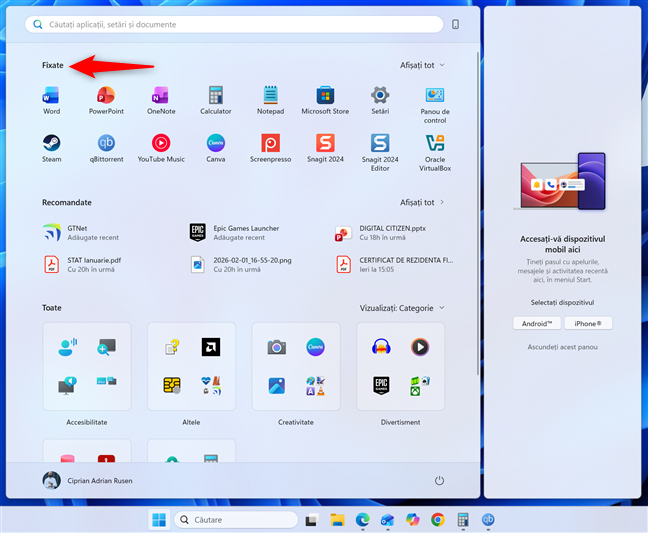This screenshot has width=648, height=533.
Task: Select iPhone device button
Action: (588, 324)
